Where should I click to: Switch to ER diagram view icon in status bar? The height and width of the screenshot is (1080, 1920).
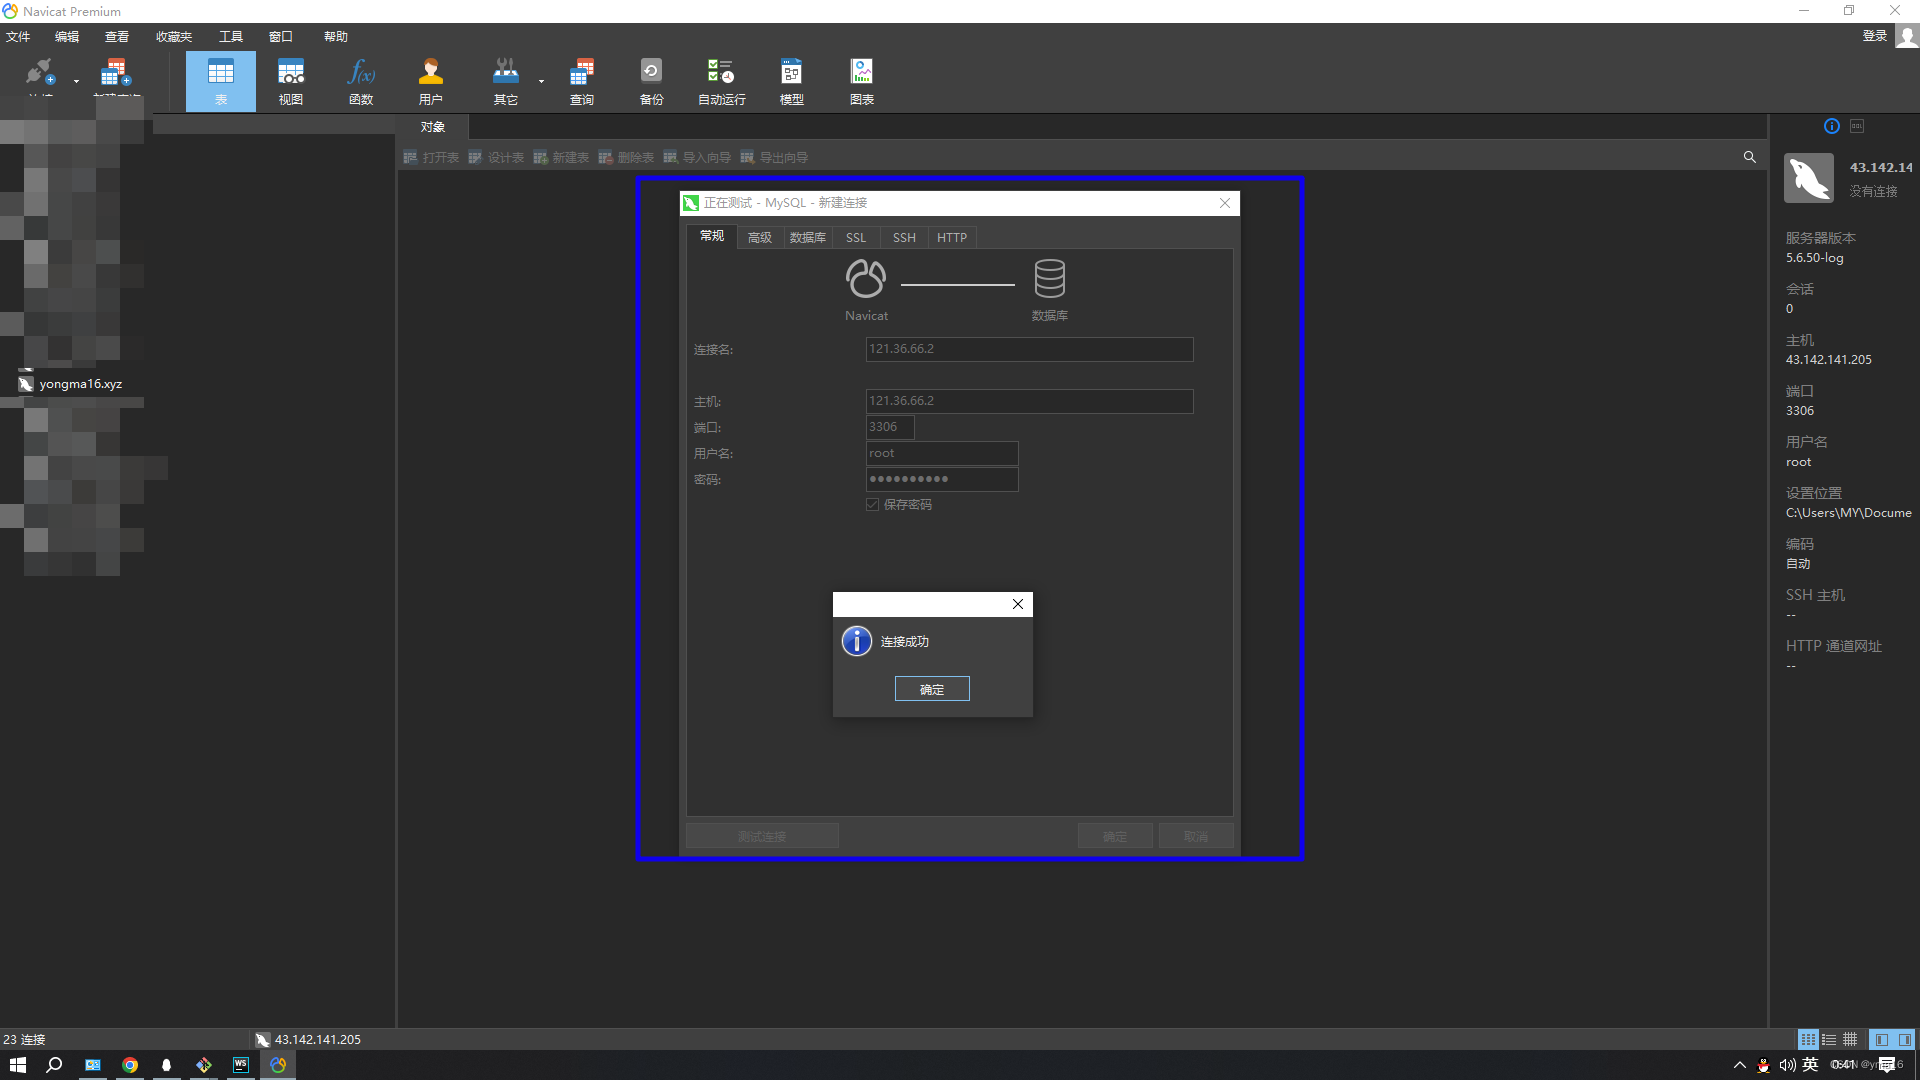tap(1850, 1040)
